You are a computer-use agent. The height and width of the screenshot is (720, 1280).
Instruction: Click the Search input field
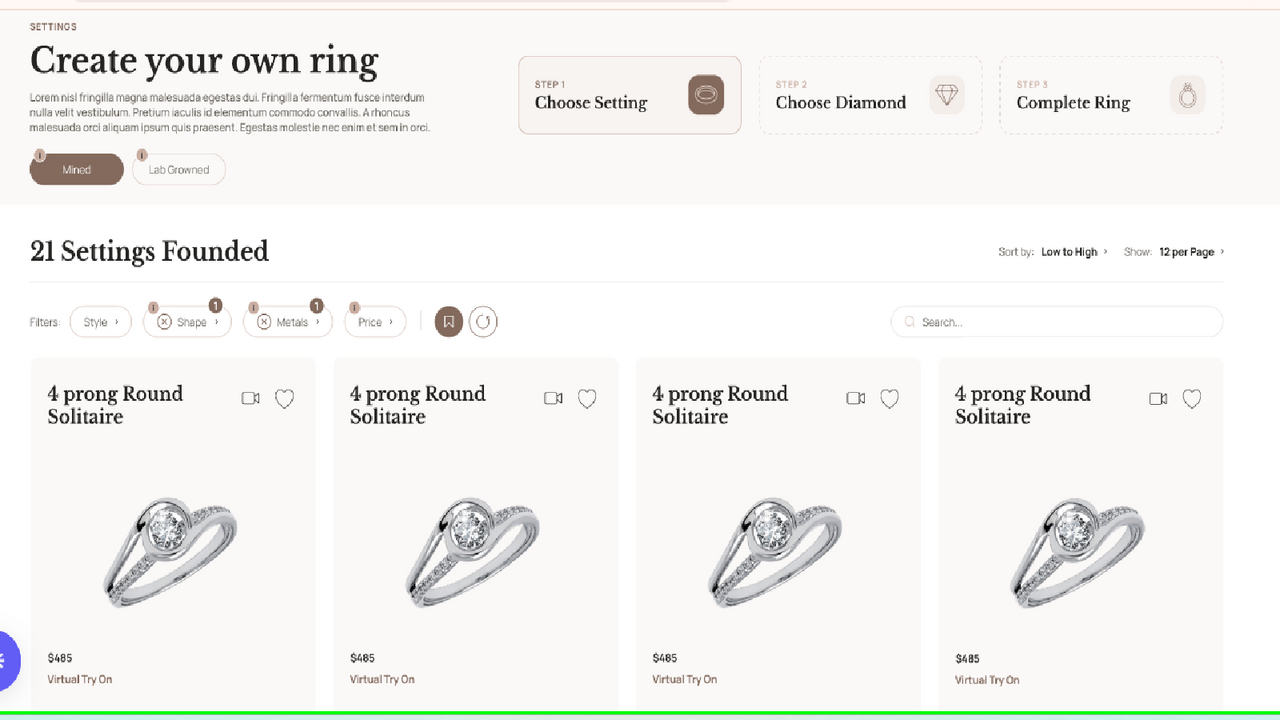[x=1056, y=322]
